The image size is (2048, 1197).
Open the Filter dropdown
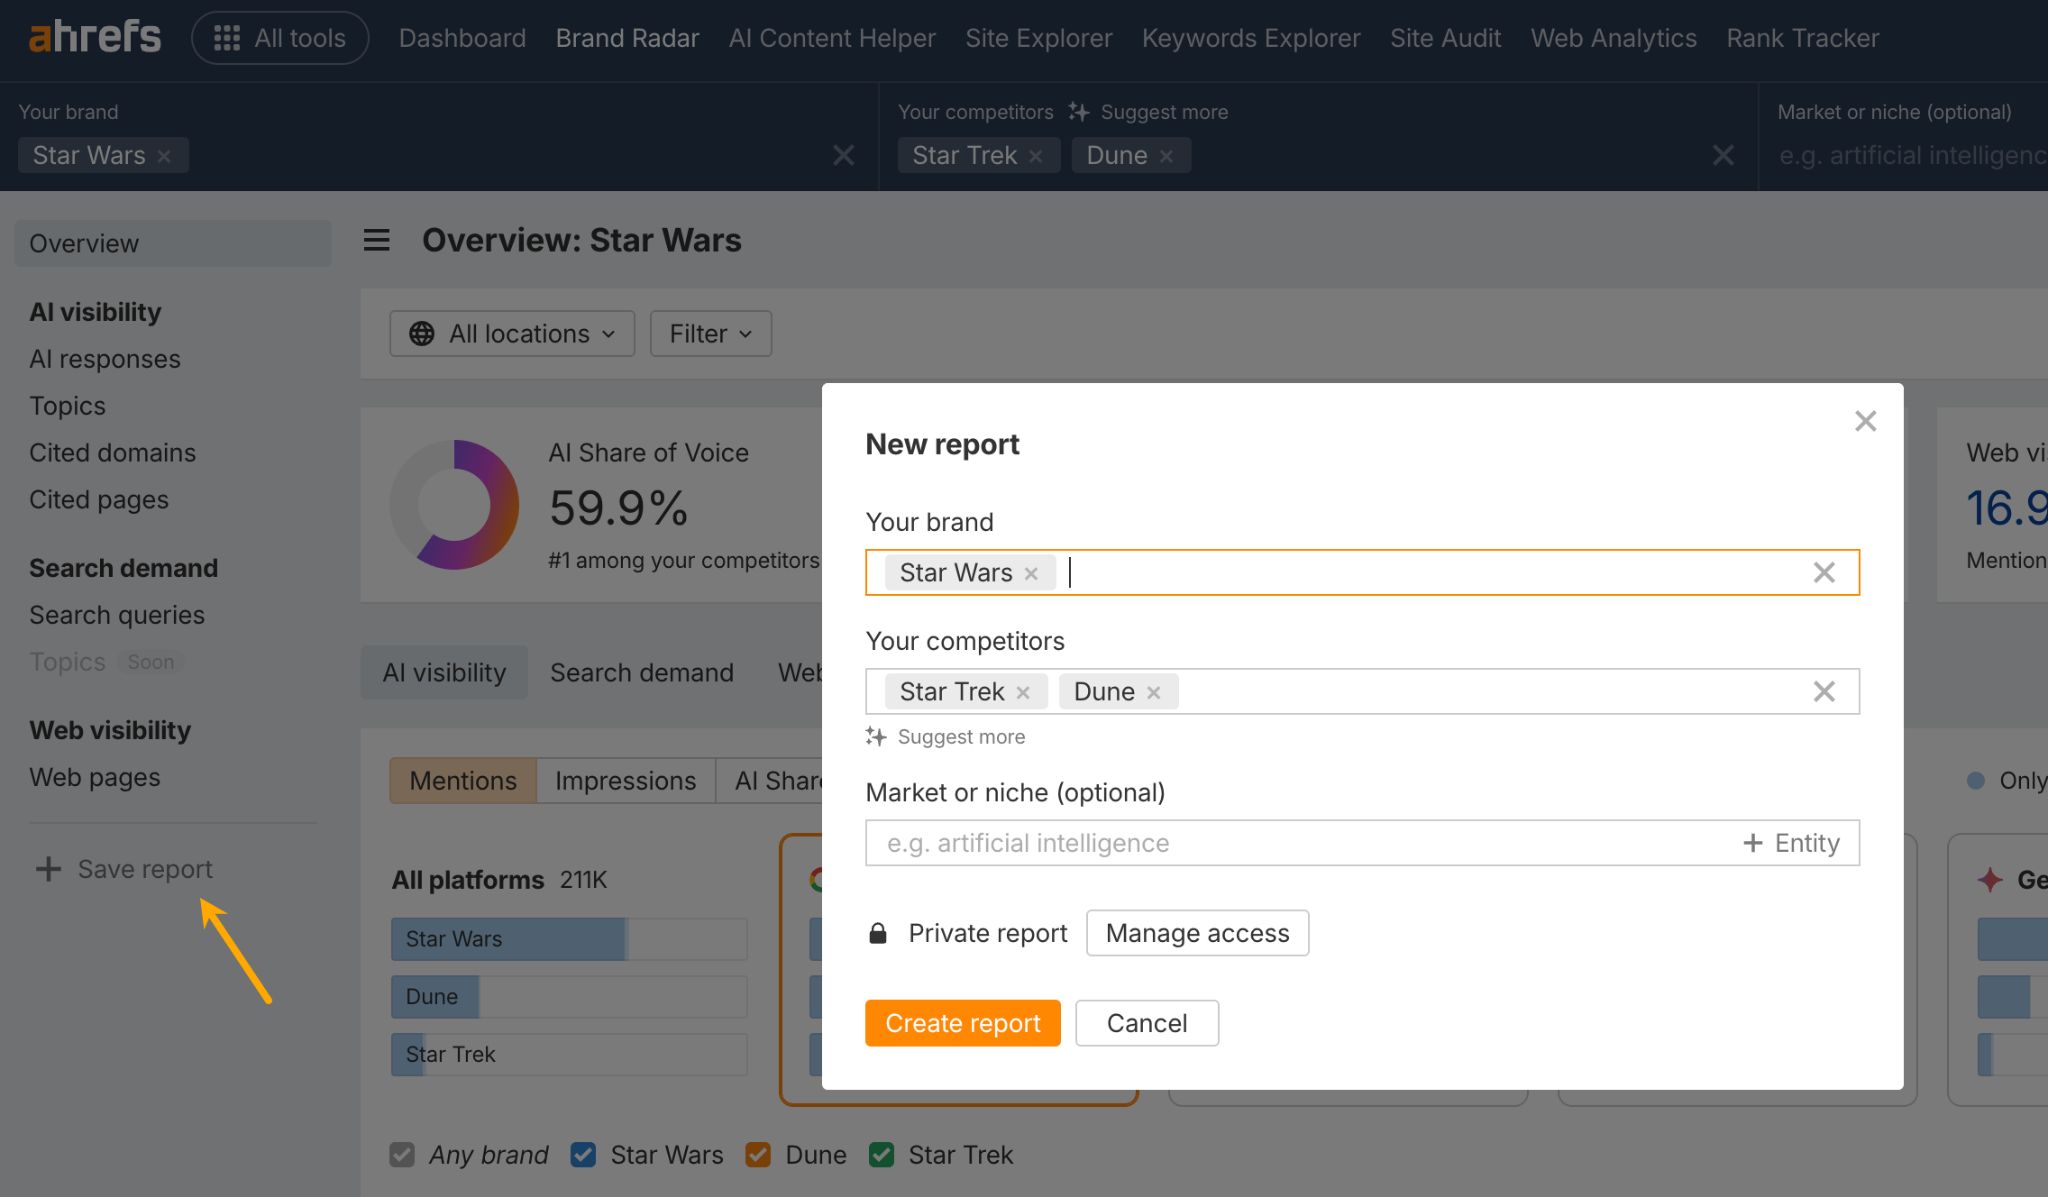click(x=710, y=333)
